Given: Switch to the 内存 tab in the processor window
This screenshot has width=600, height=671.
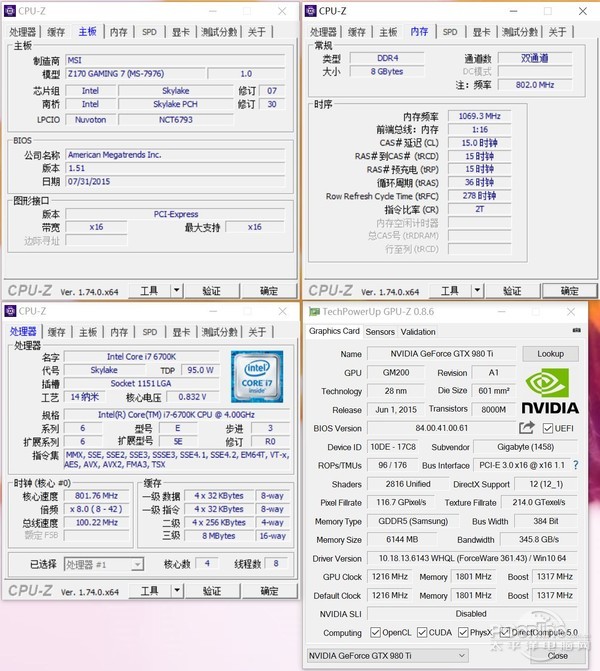Looking at the screenshot, I should coord(119,332).
